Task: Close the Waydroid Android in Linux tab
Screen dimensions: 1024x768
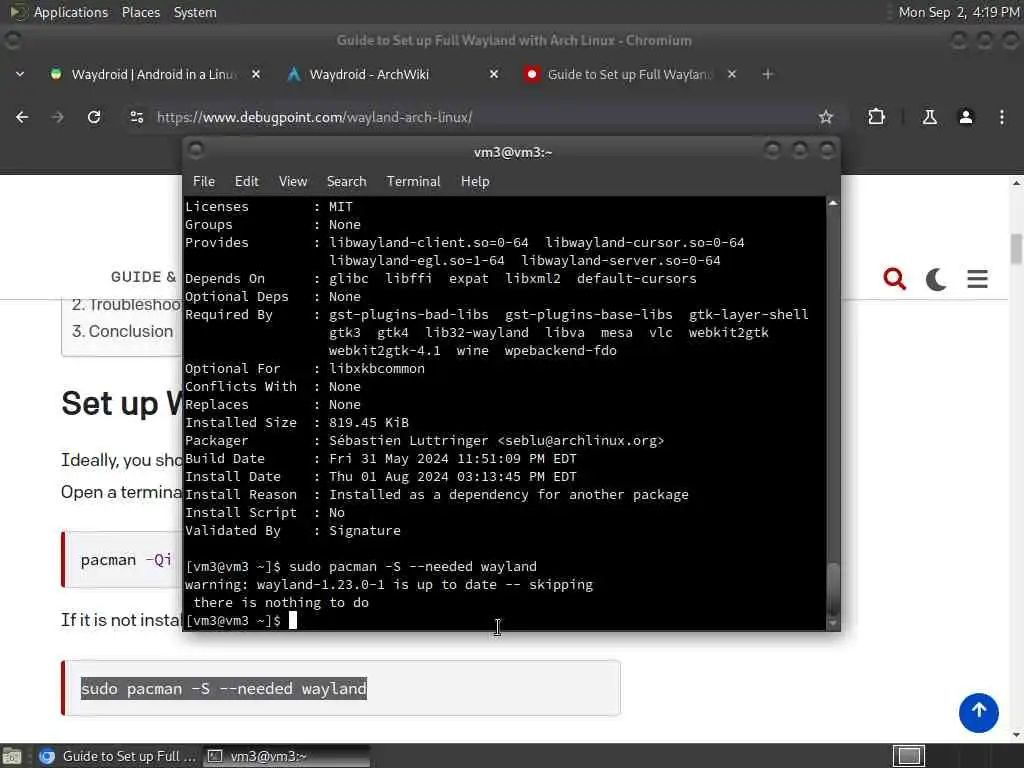Action: 256,74
